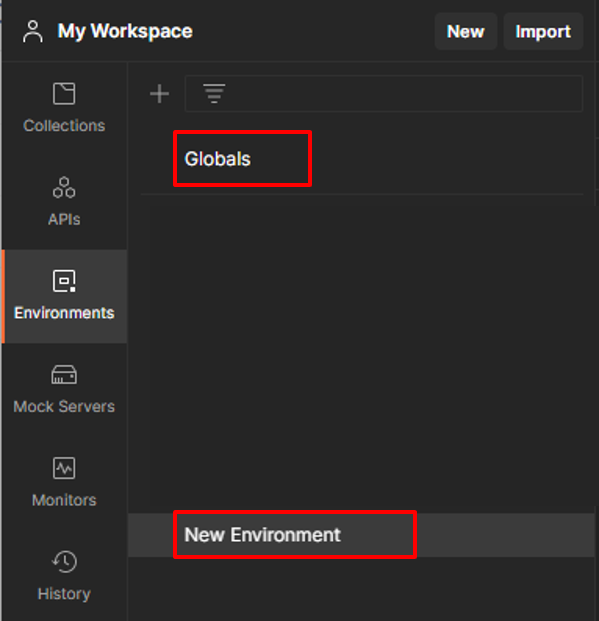Click the New button
Screen dimensions: 599x621
[x=465, y=31]
